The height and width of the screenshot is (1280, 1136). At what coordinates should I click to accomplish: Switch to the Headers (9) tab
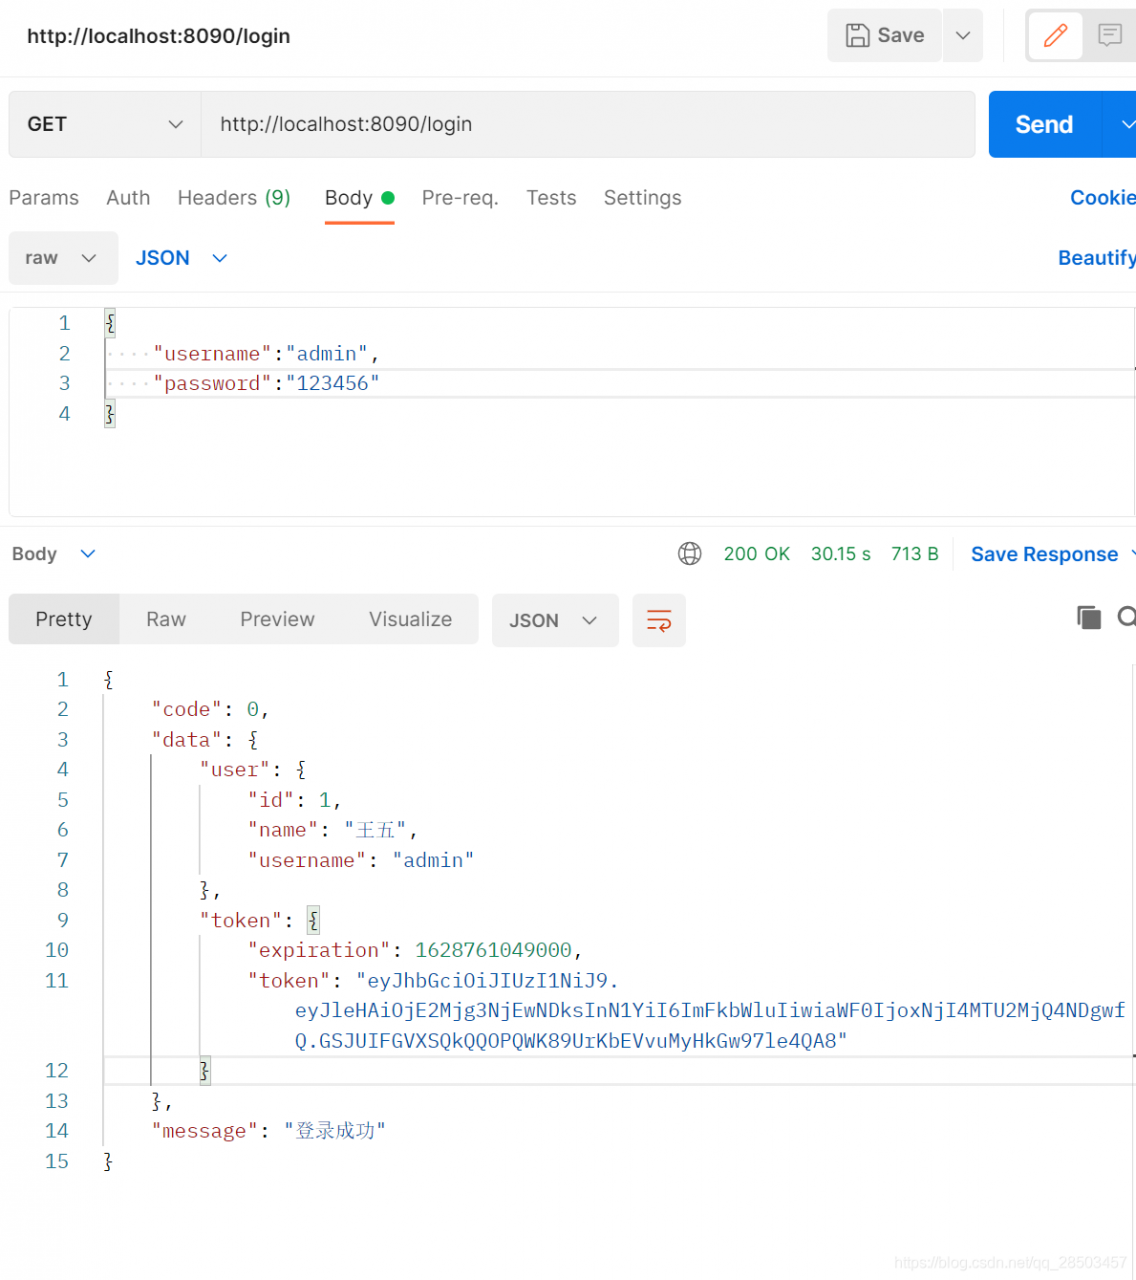click(234, 198)
